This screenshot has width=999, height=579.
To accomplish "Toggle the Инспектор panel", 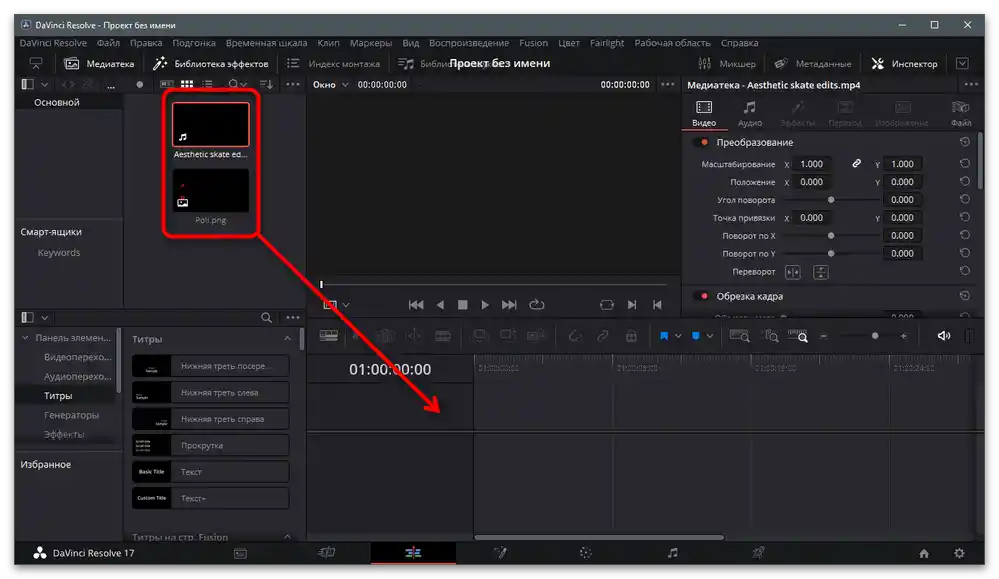I will [x=905, y=64].
